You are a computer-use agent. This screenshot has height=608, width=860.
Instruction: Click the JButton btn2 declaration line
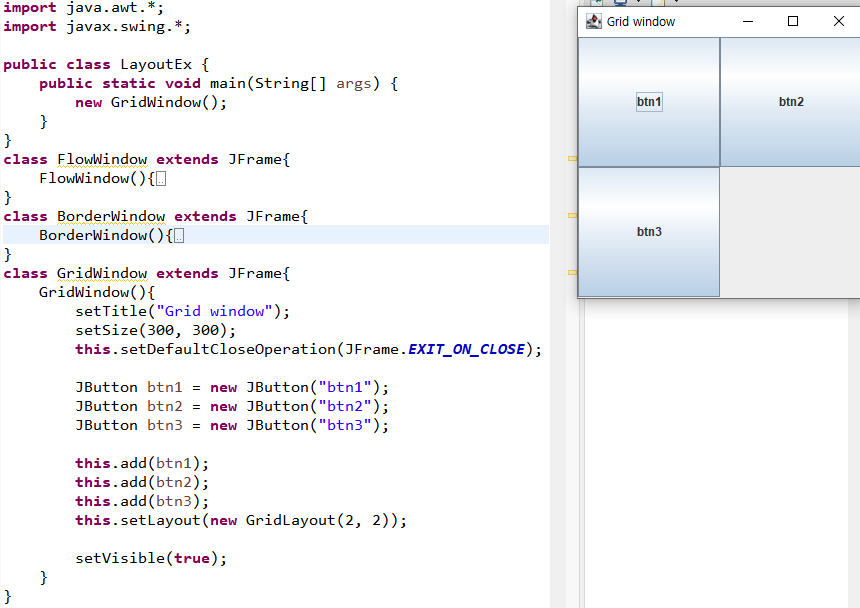pos(232,406)
